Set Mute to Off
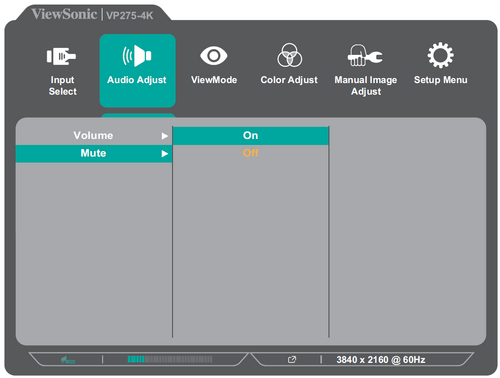The image size is (500, 378). pos(251,153)
